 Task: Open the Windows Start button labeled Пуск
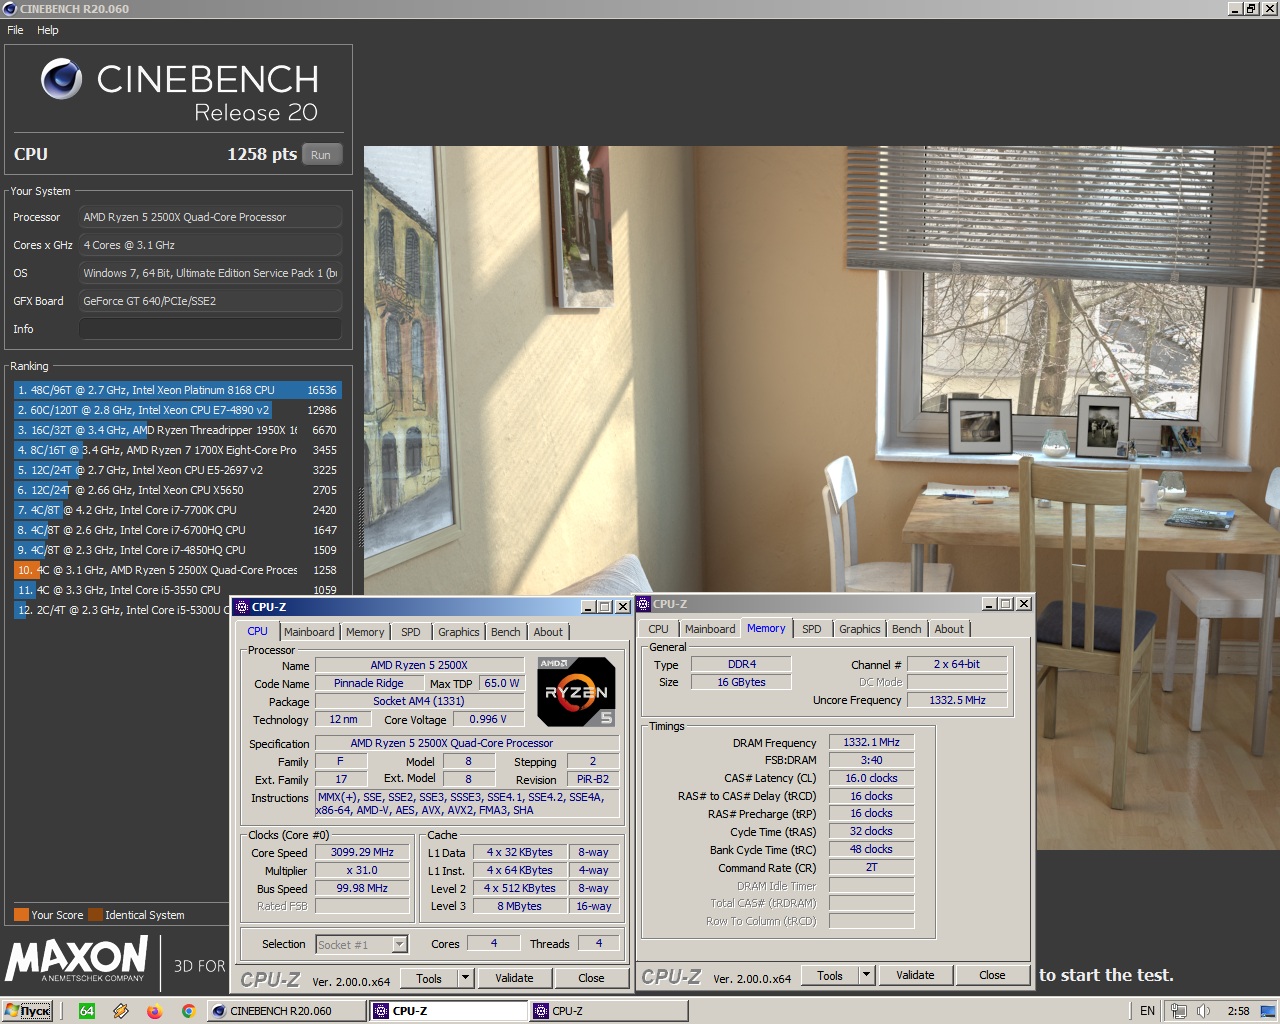28,1011
